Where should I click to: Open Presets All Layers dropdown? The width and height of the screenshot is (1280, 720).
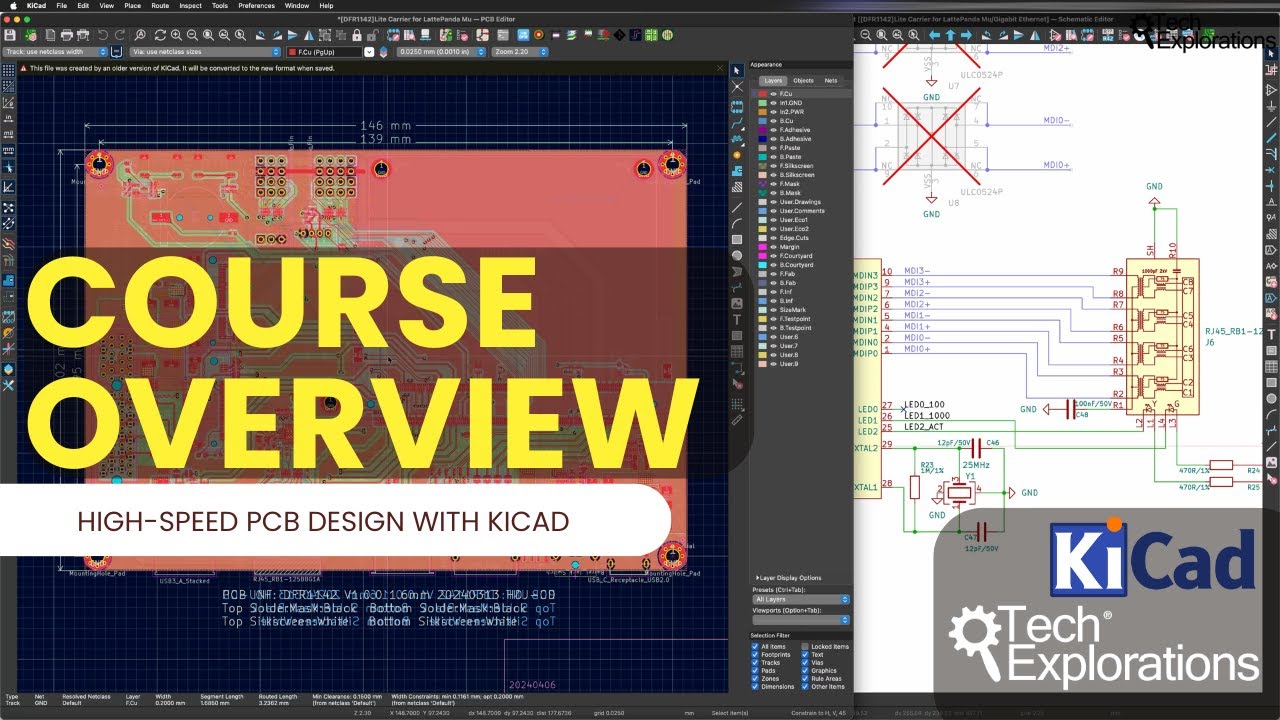(800, 599)
